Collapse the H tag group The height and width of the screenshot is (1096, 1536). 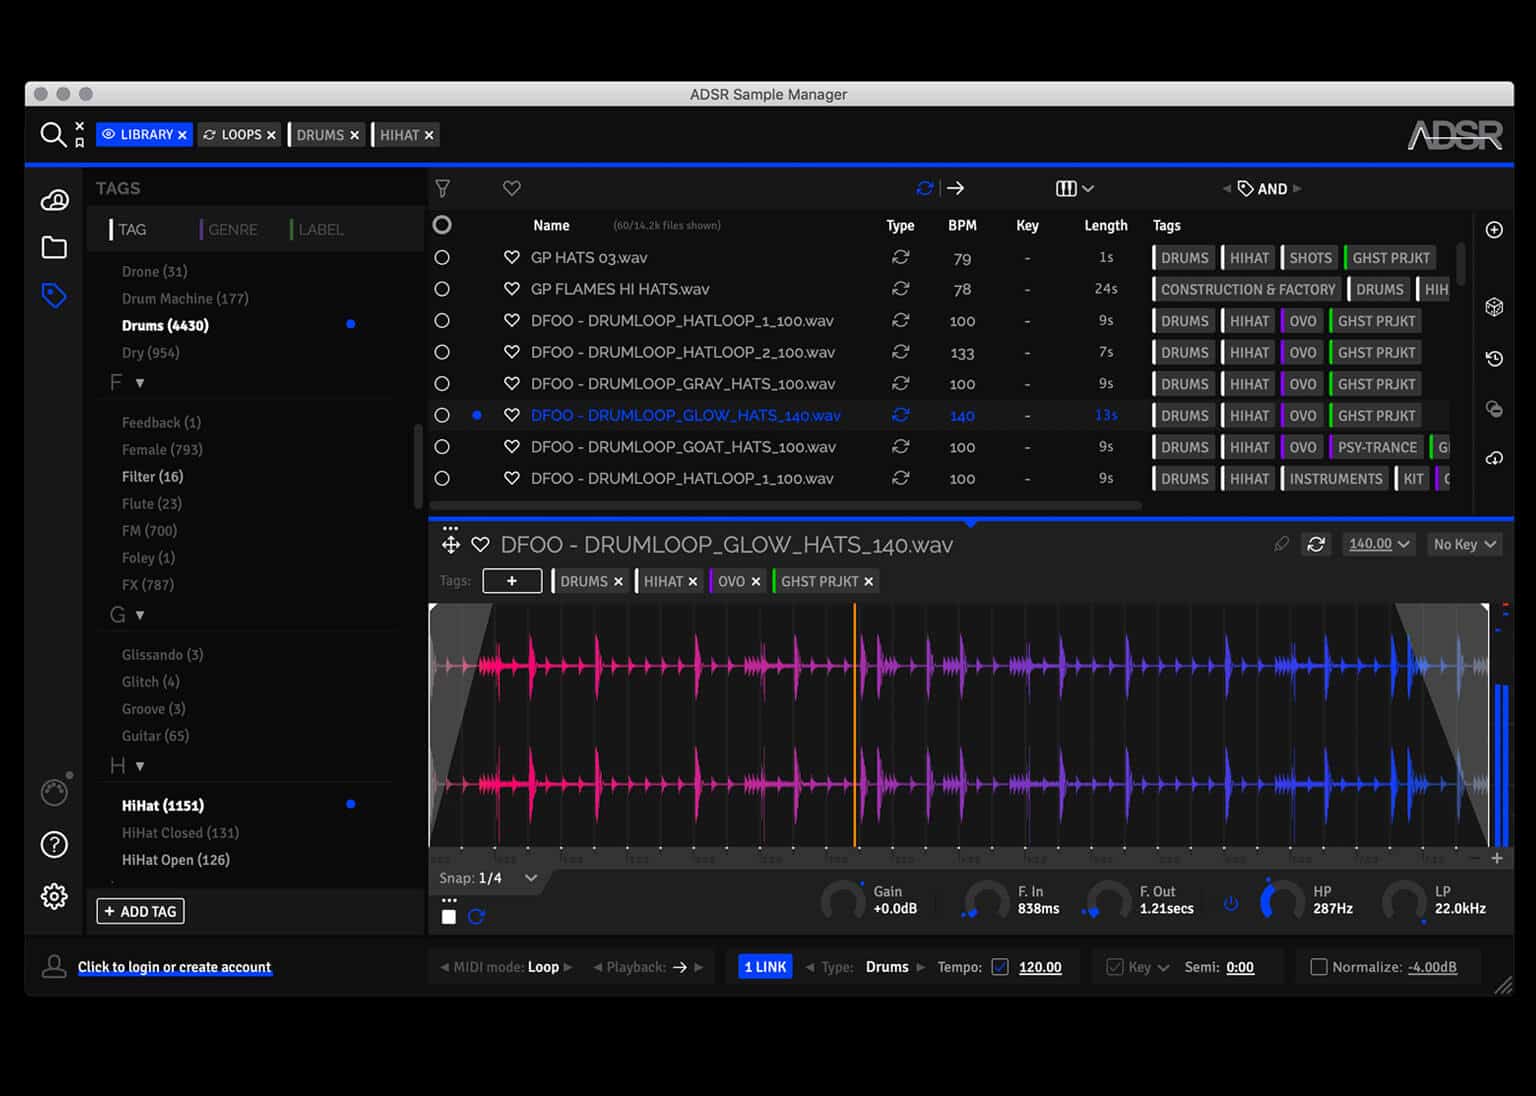click(x=140, y=766)
